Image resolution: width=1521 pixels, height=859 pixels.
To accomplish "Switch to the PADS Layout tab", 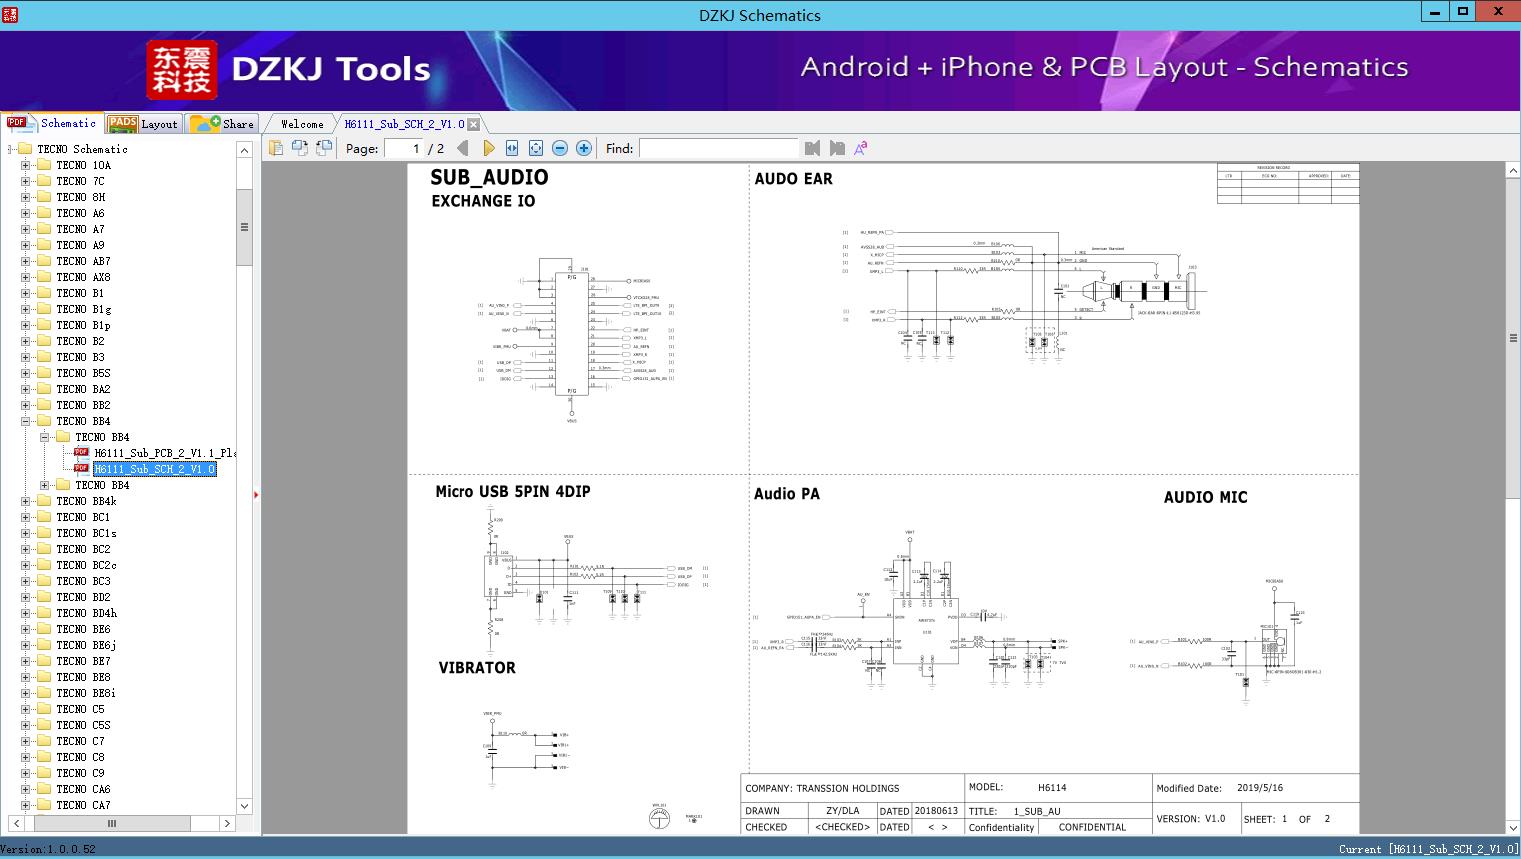I will click(x=143, y=124).
